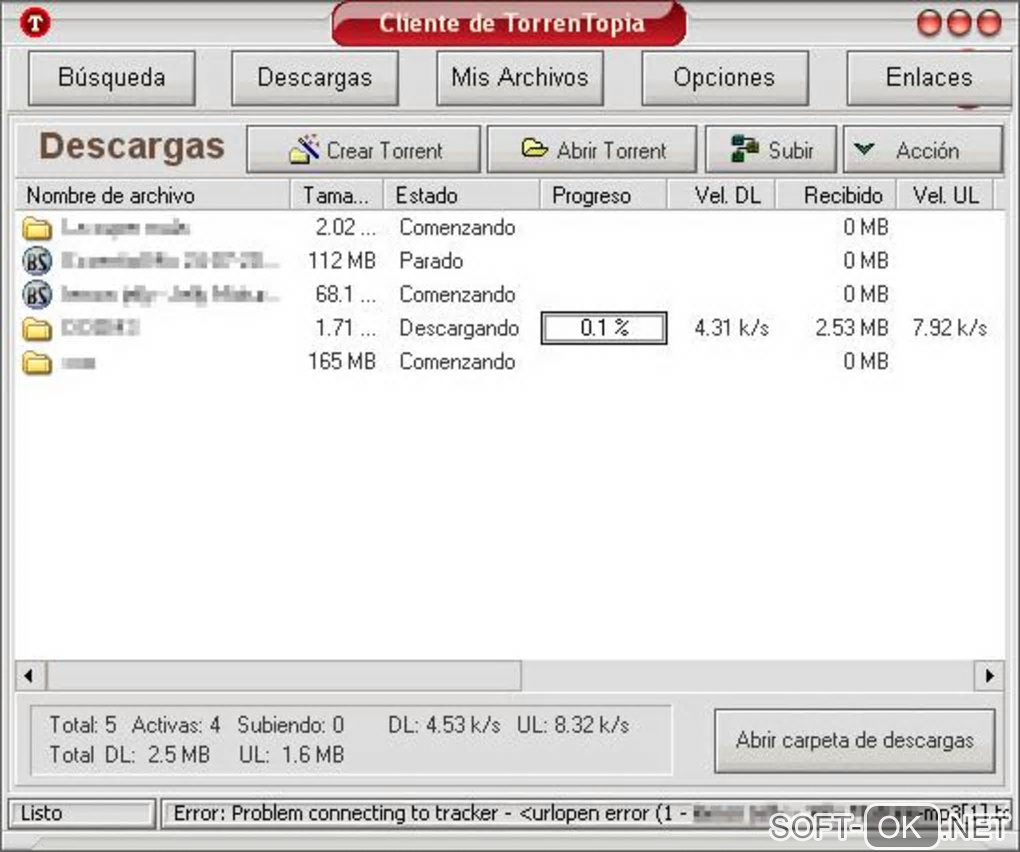Click the Total: 5 summary text
This screenshot has height=852, width=1020.
pos(83,725)
